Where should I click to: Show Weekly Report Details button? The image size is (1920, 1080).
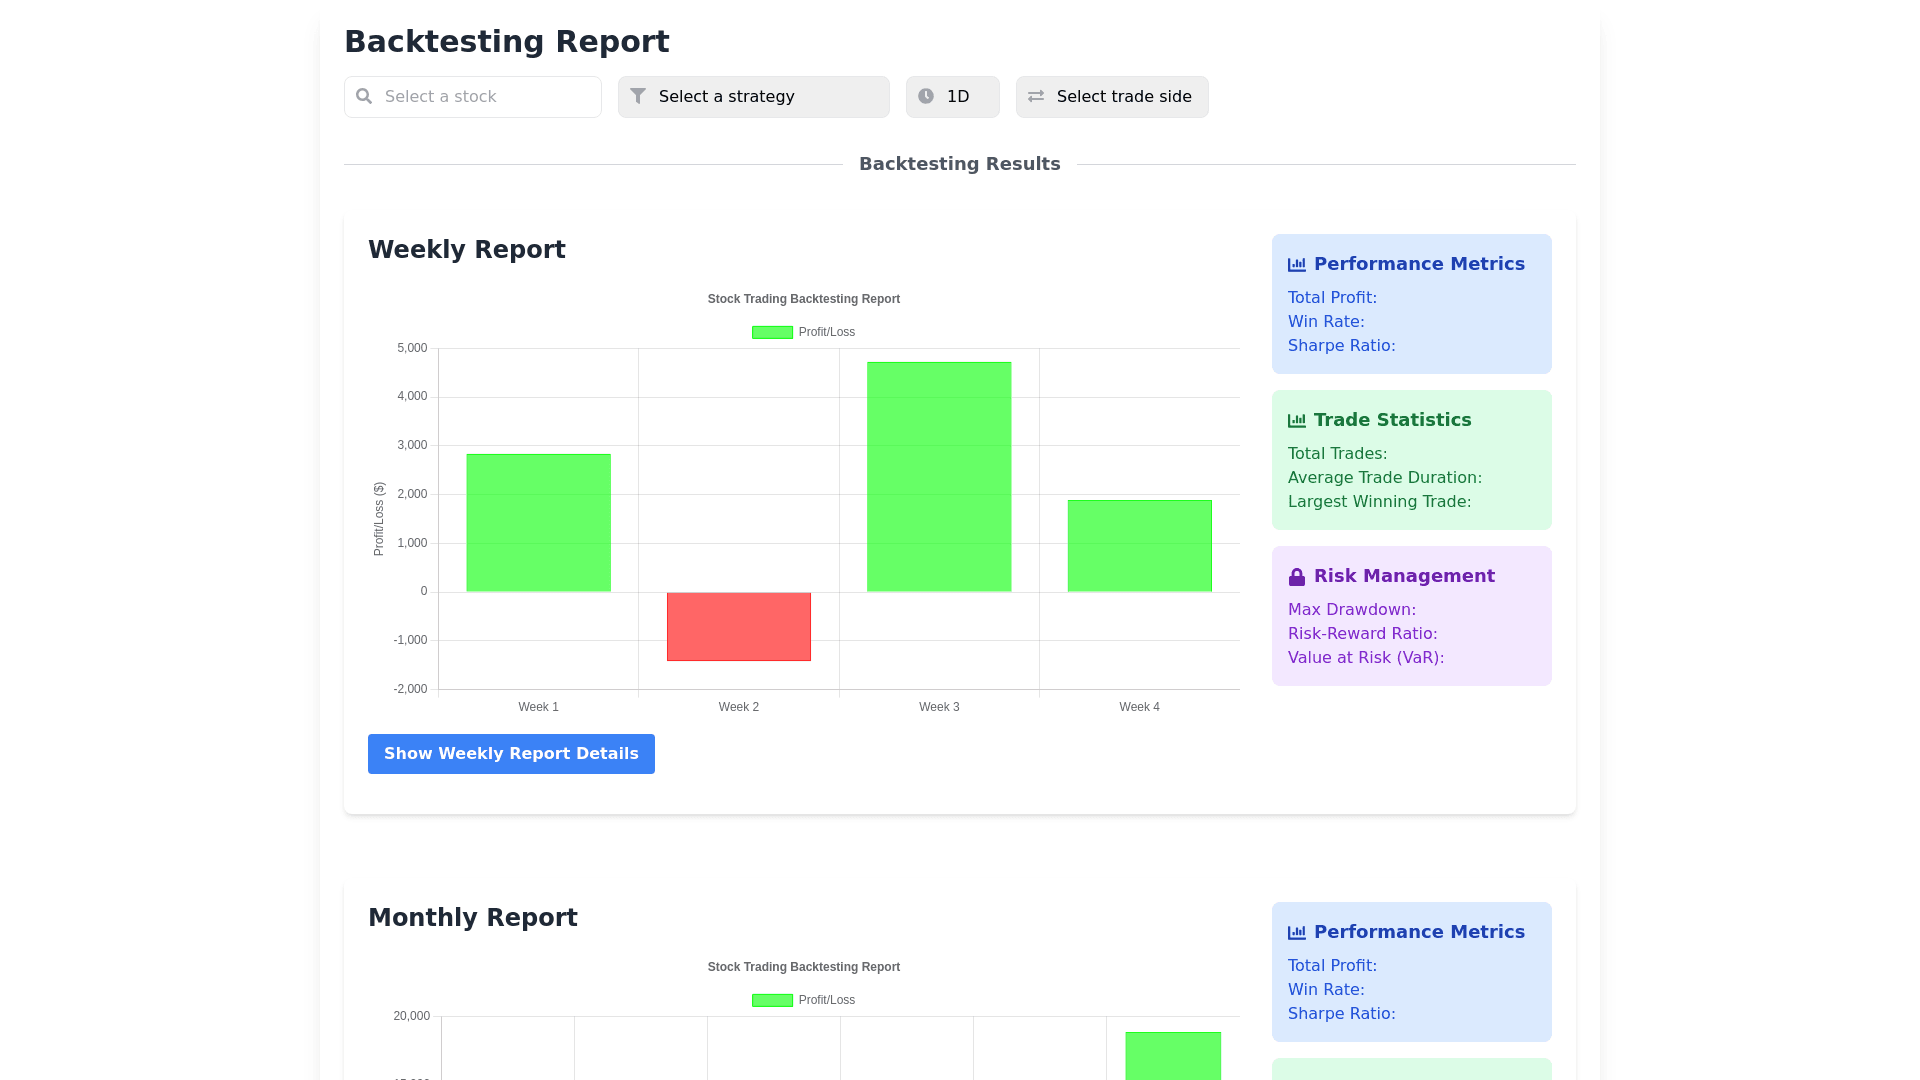[x=511, y=754]
